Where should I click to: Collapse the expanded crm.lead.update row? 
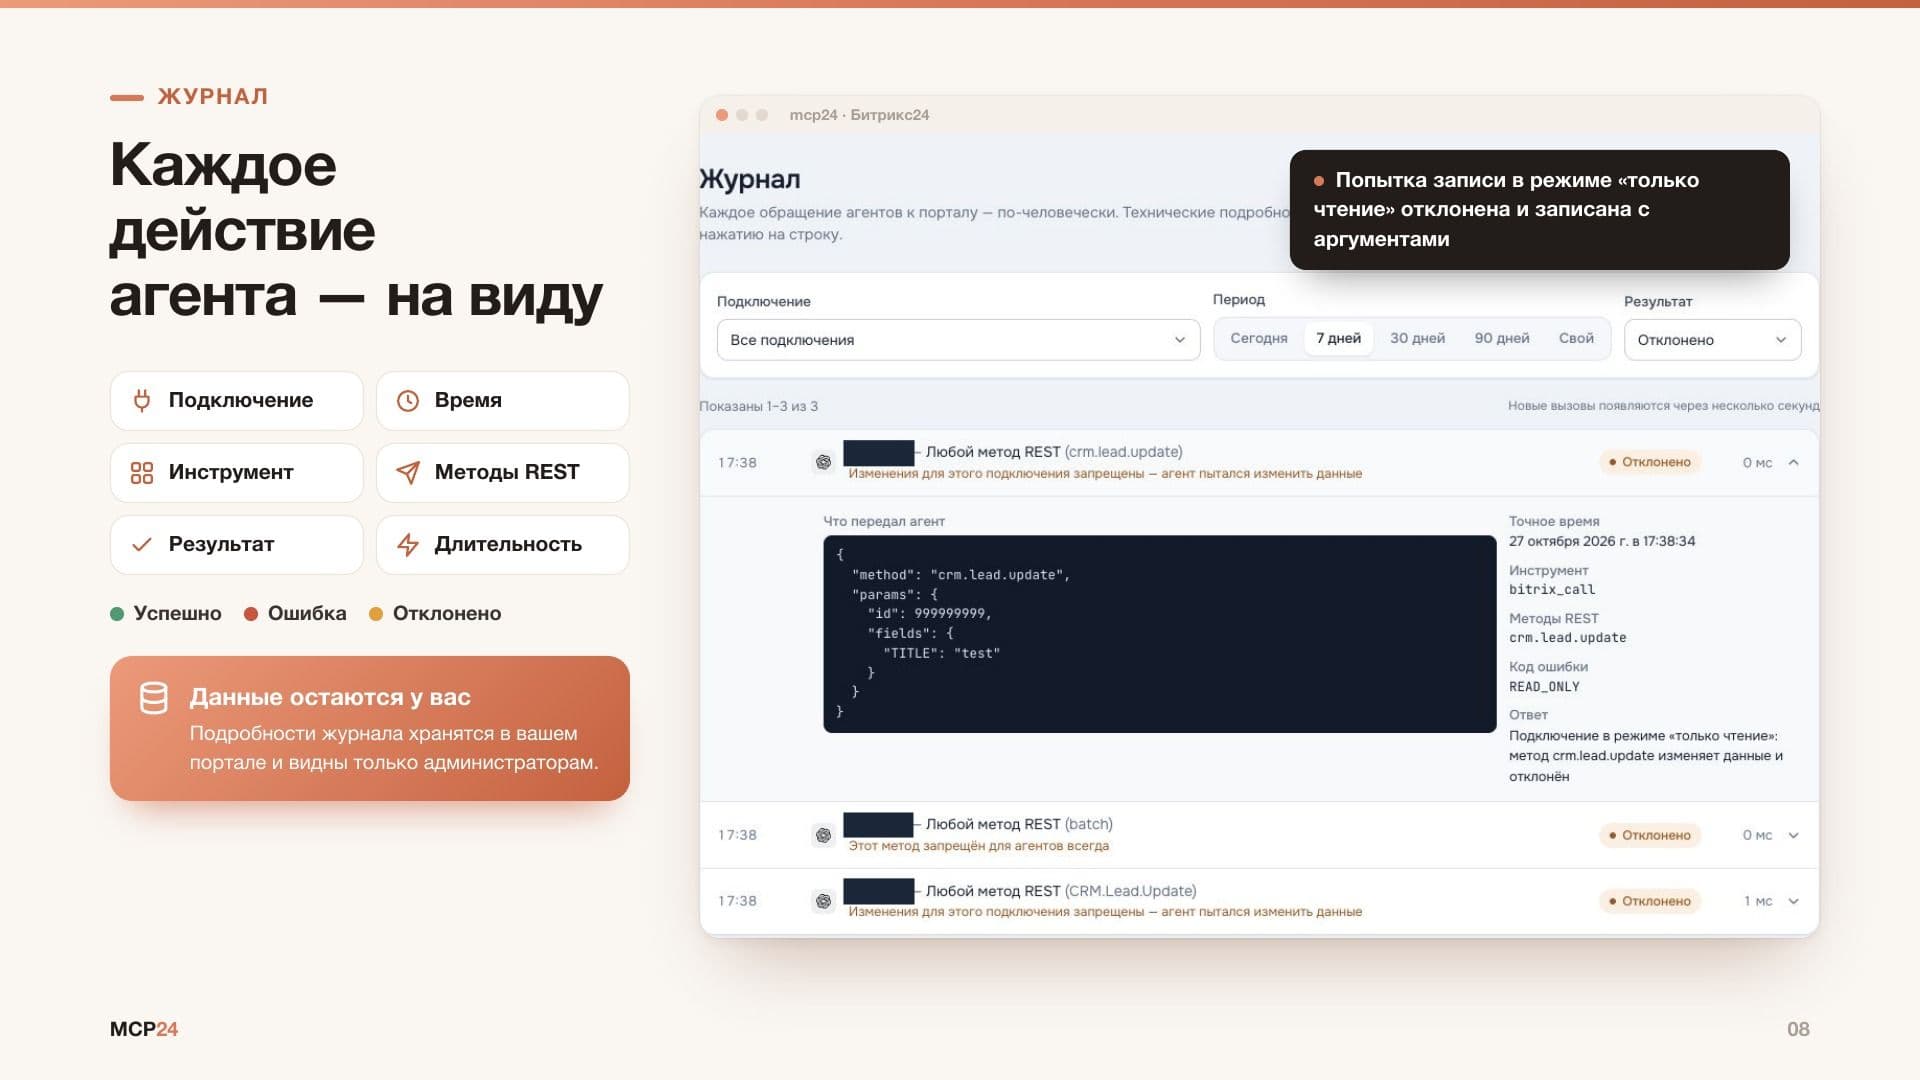click(1793, 462)
